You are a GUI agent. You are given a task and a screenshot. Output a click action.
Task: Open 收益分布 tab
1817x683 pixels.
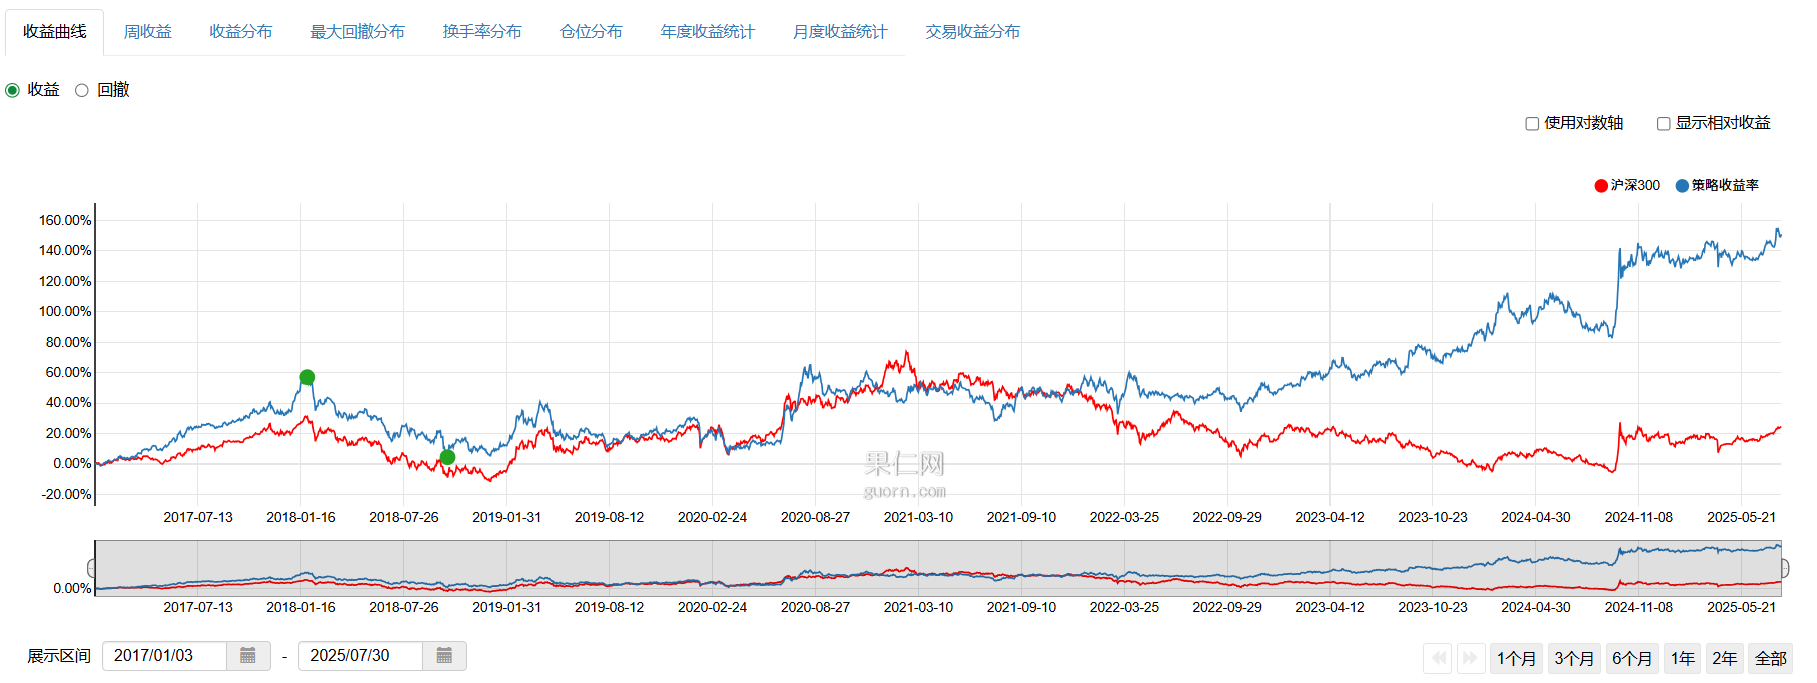241,32
